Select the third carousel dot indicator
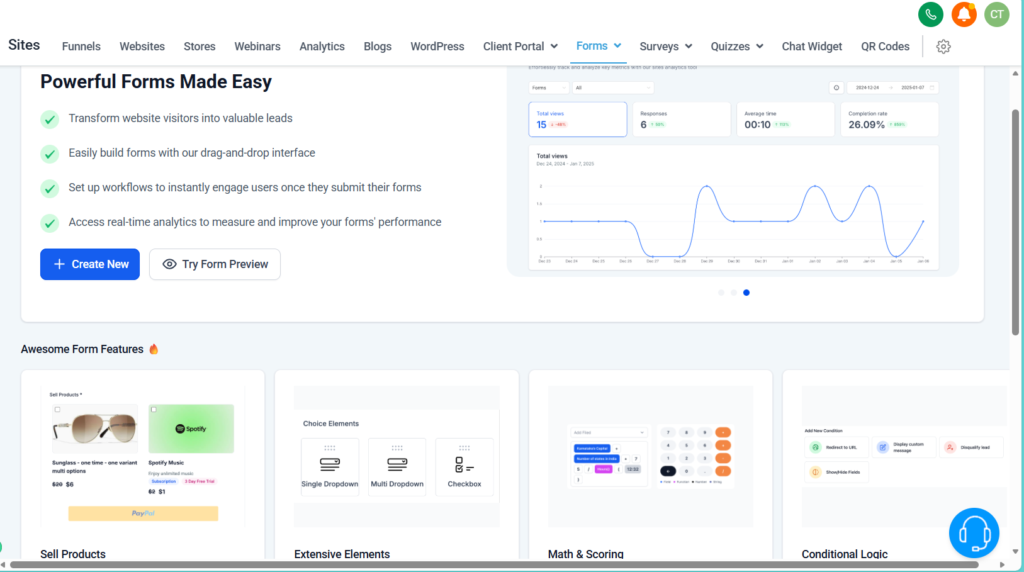 747,293
